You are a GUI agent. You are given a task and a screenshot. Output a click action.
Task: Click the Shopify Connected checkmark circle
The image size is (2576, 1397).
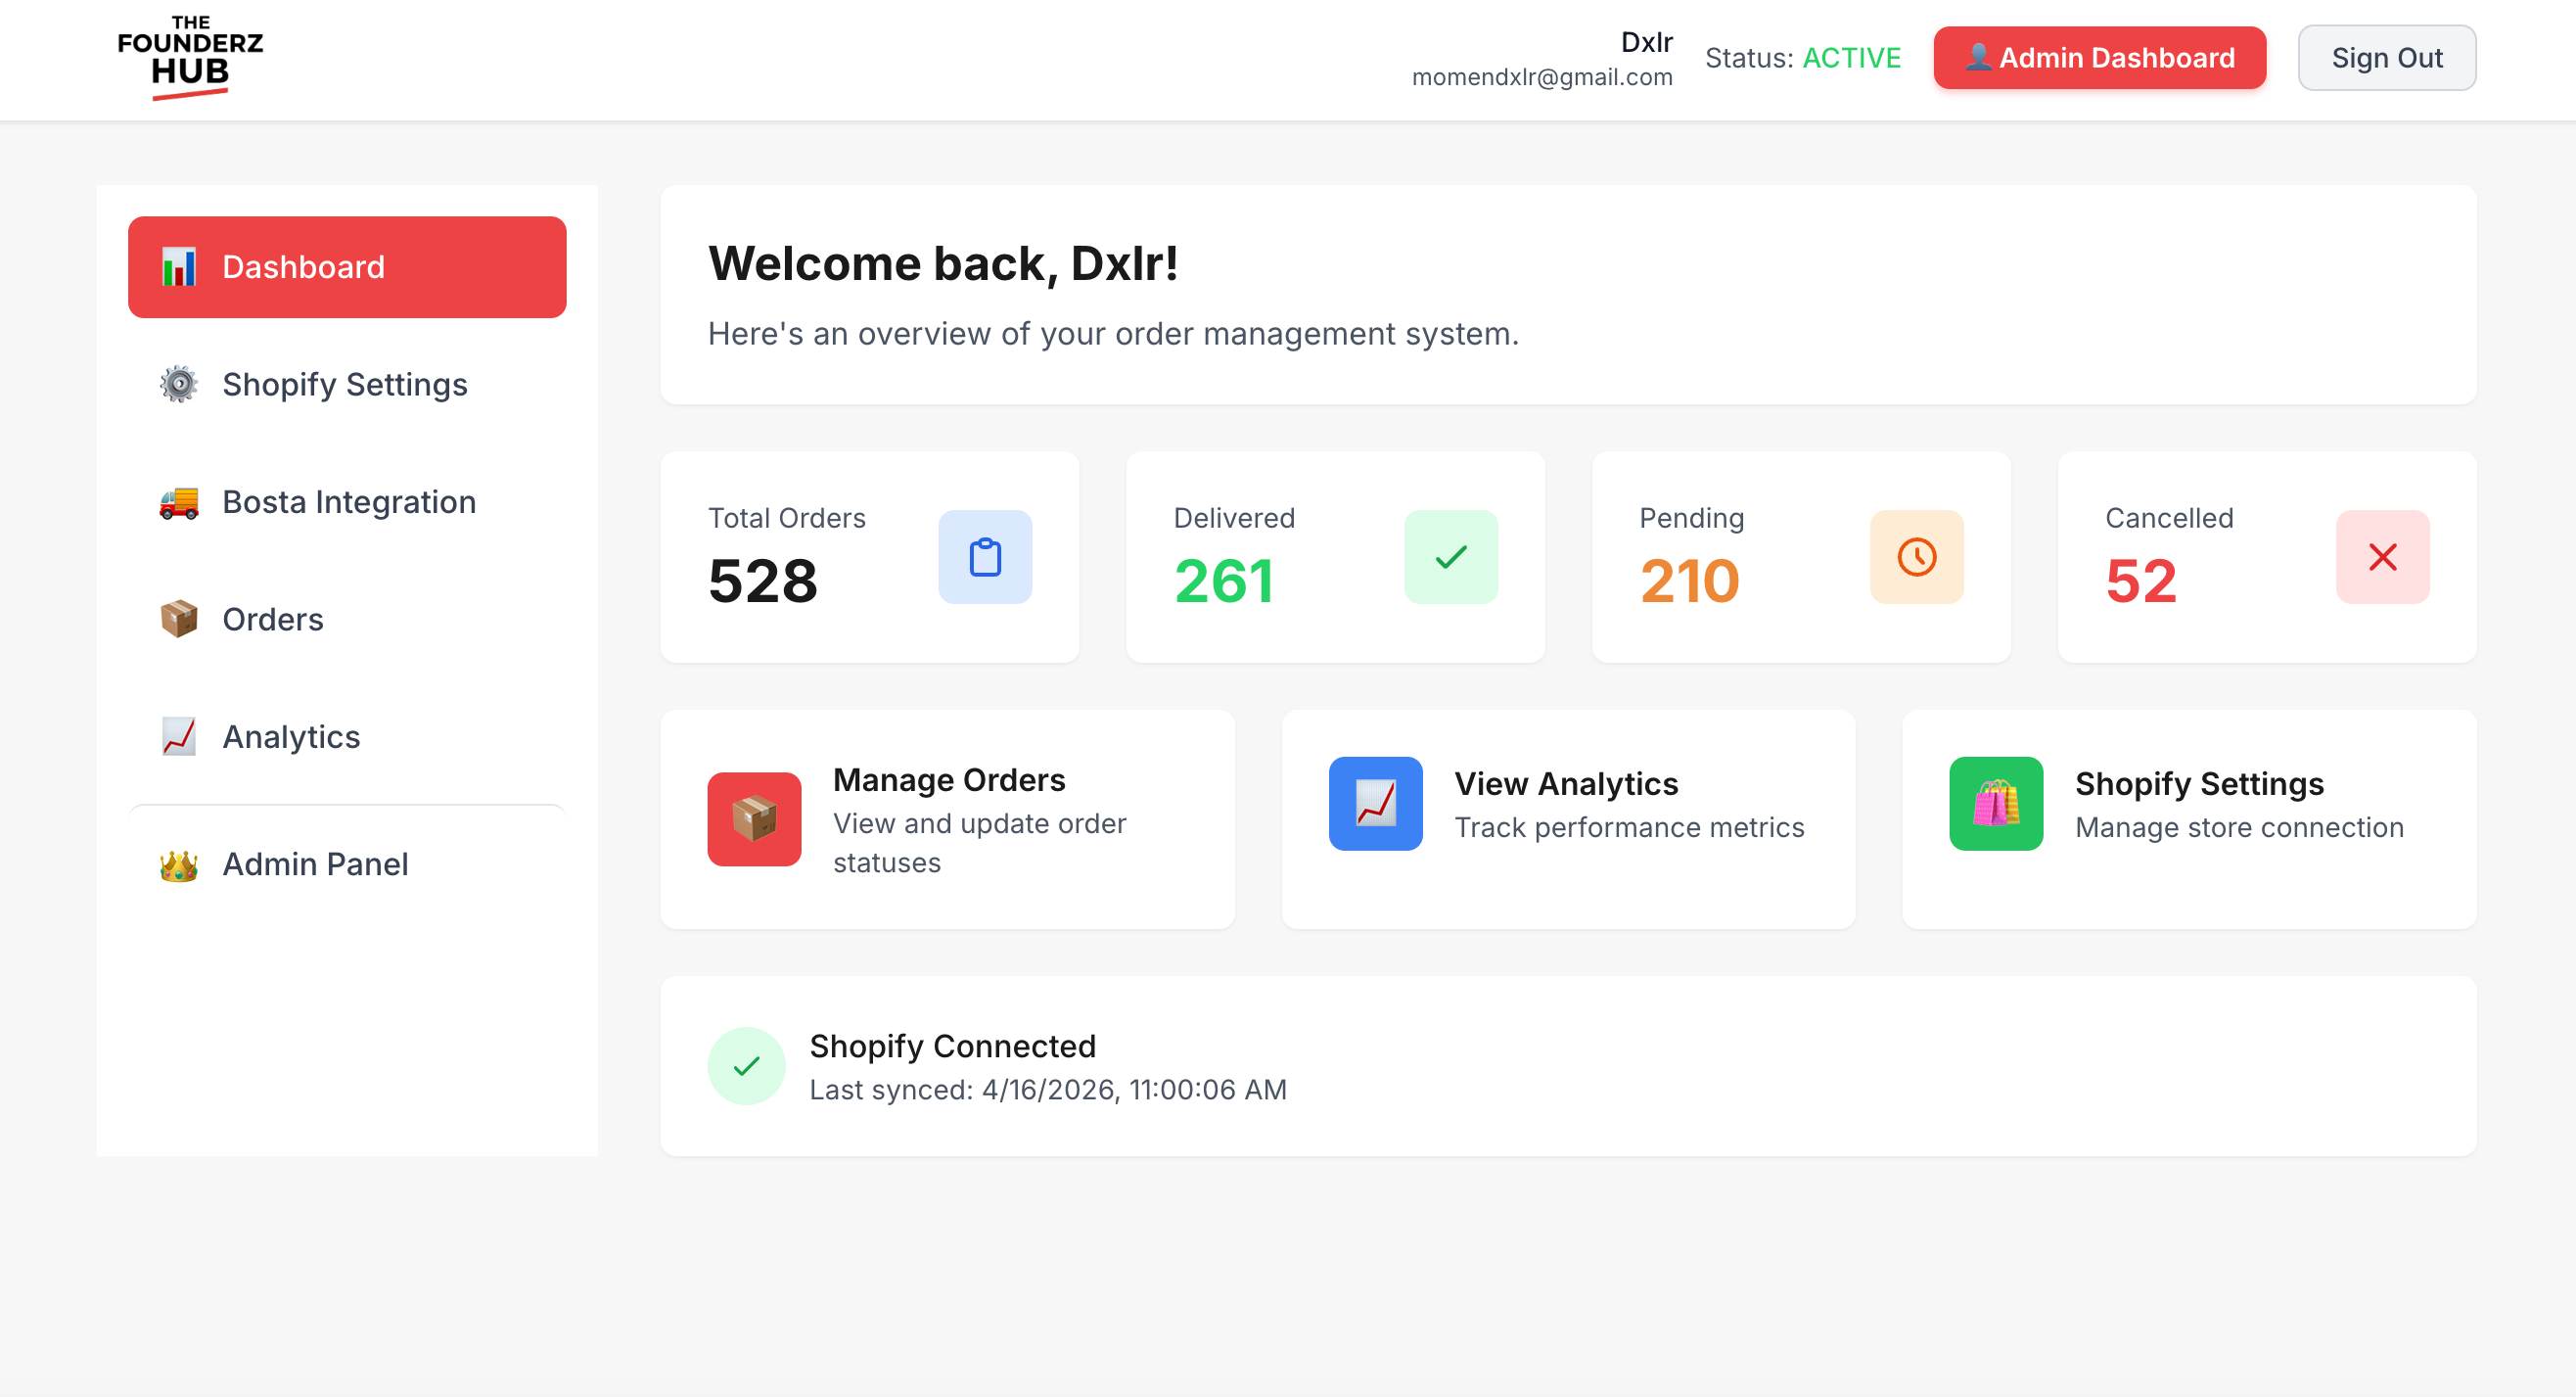[x=747, y=1066]
